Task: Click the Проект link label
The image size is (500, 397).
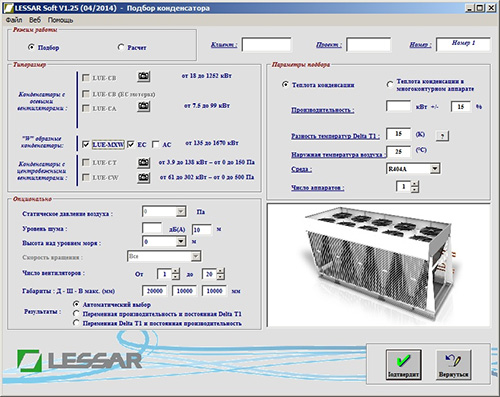Action: tap(329, 45)
